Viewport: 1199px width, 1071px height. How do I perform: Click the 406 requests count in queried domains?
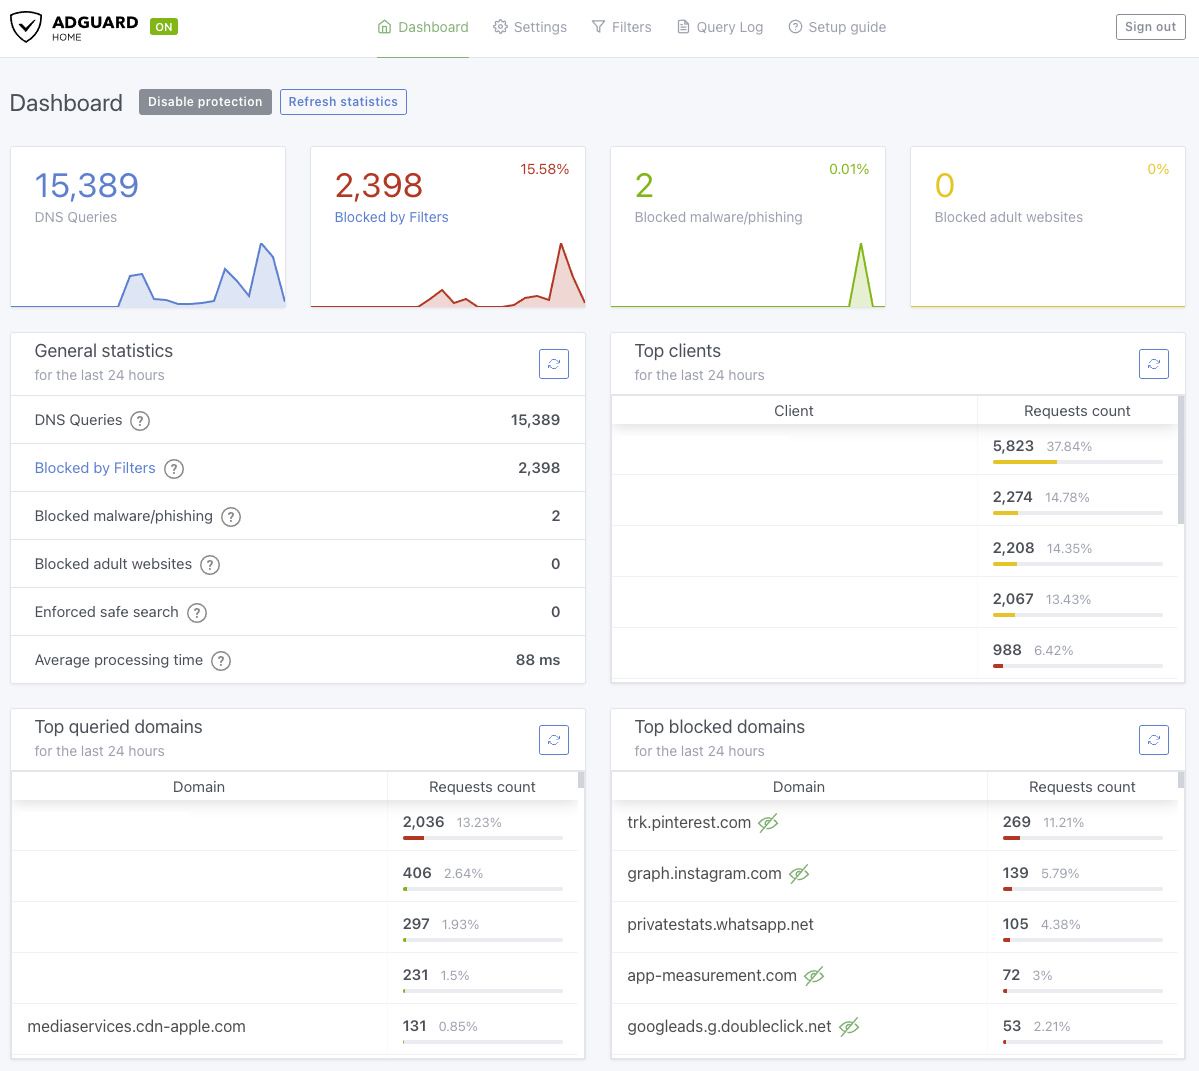tap(418, 873)
